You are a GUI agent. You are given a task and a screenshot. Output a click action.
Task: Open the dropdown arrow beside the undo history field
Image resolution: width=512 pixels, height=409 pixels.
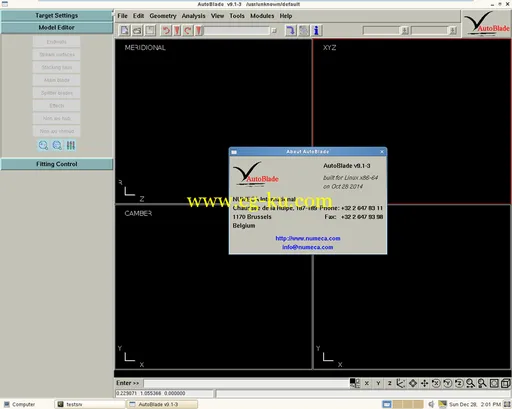[x=274, y=31]
